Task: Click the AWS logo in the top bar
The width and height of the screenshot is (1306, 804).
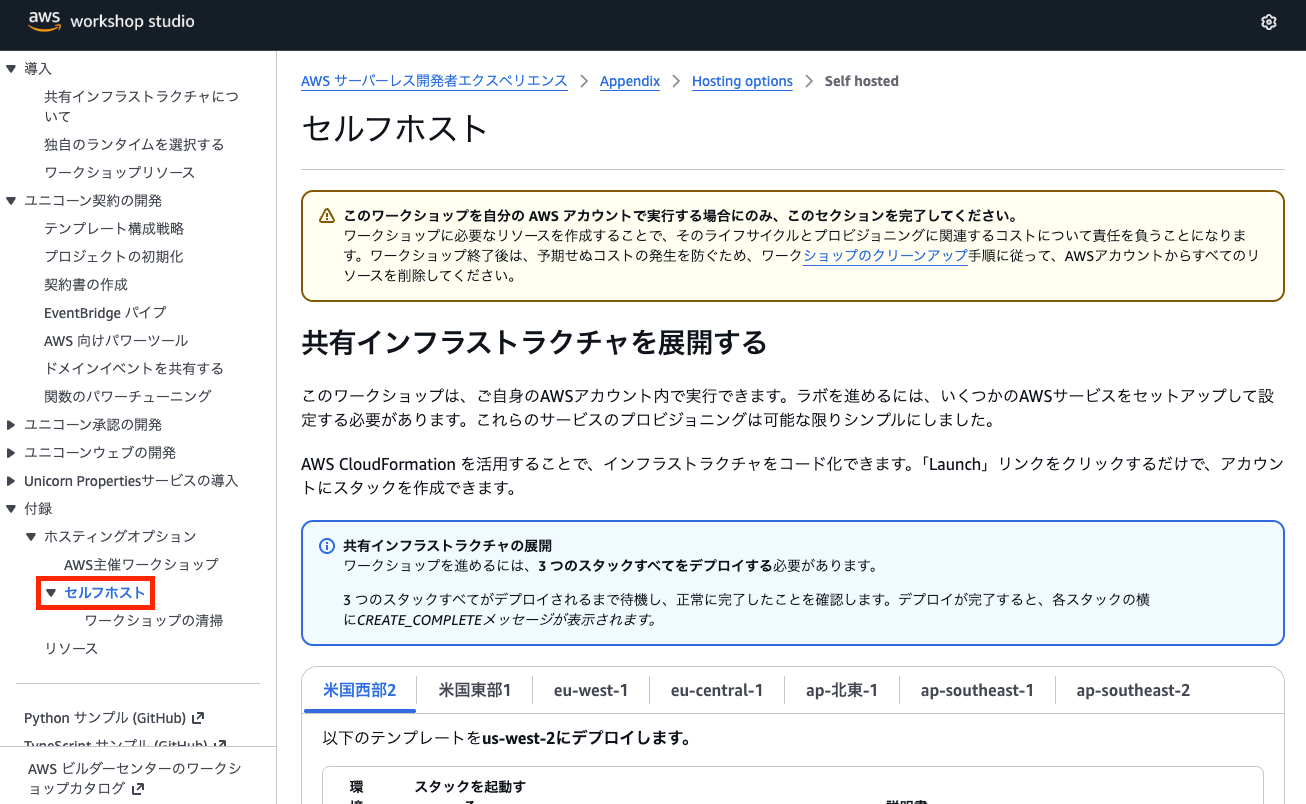Action: pos(42,21)
